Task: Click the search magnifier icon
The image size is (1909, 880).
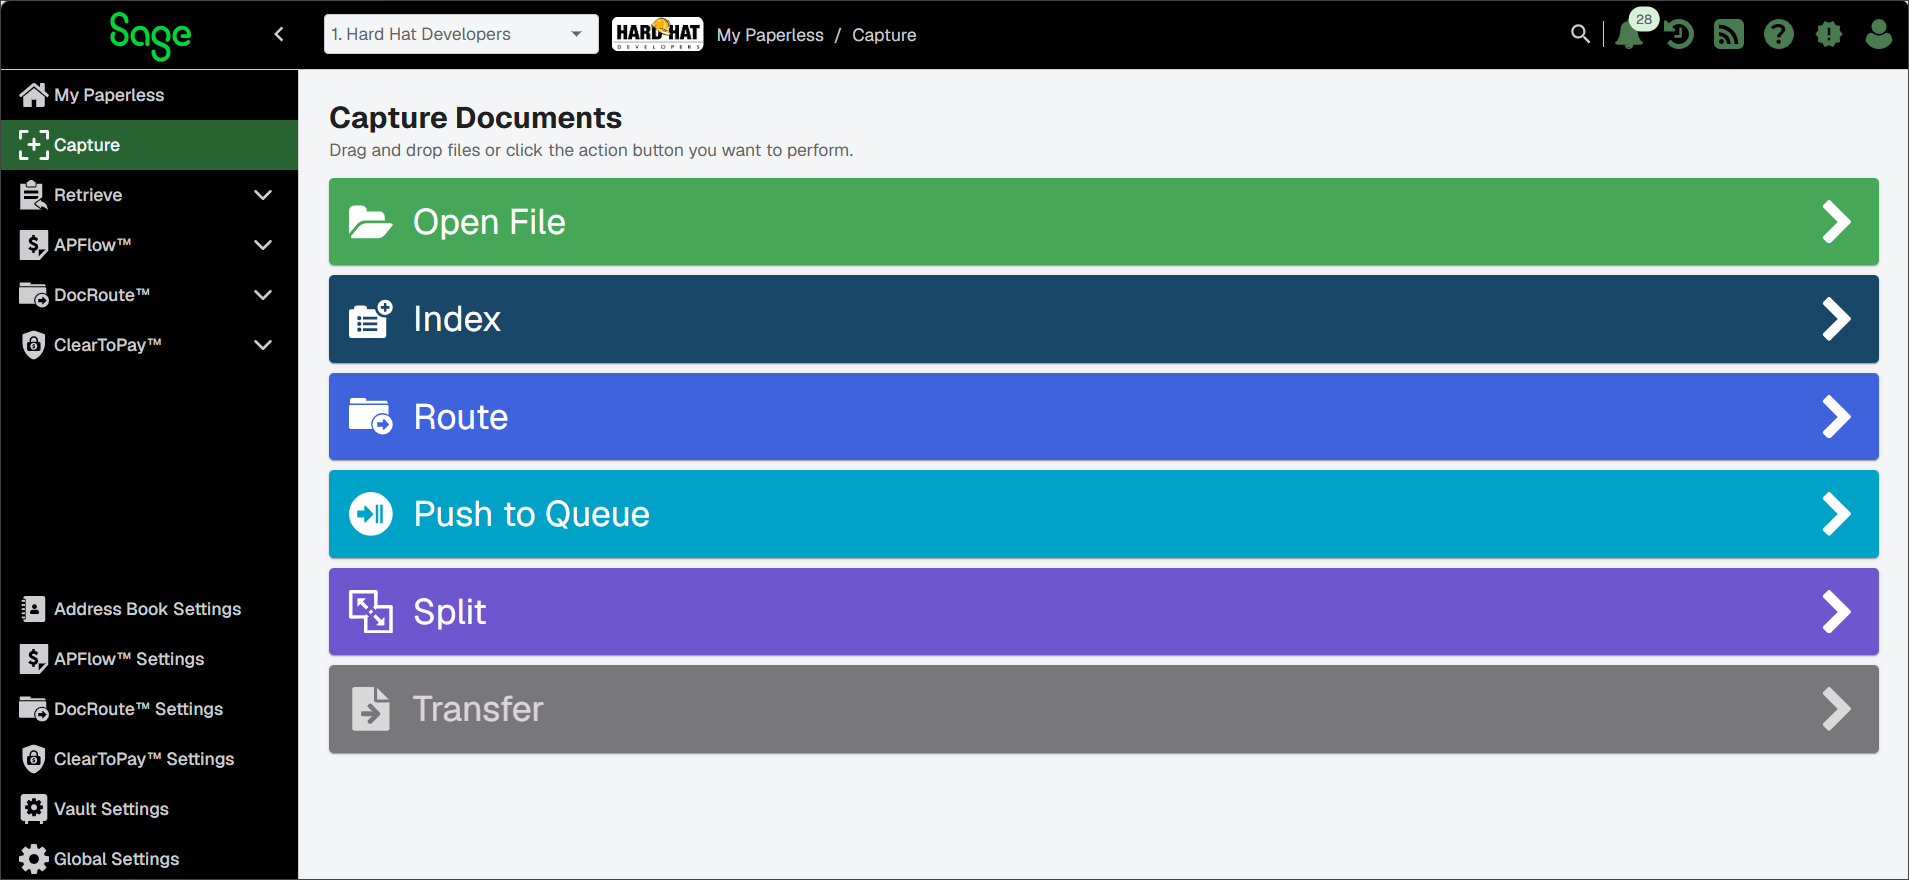Action: (1580, 34)
